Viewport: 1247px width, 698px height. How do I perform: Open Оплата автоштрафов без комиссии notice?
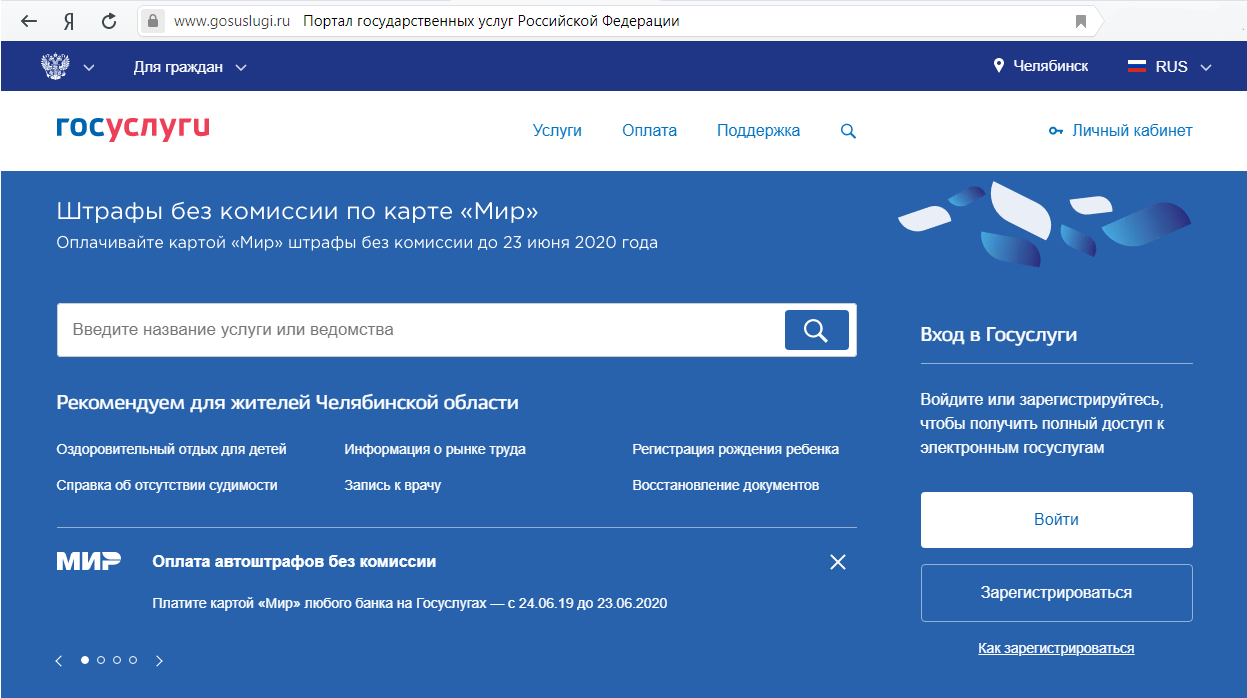294,562
